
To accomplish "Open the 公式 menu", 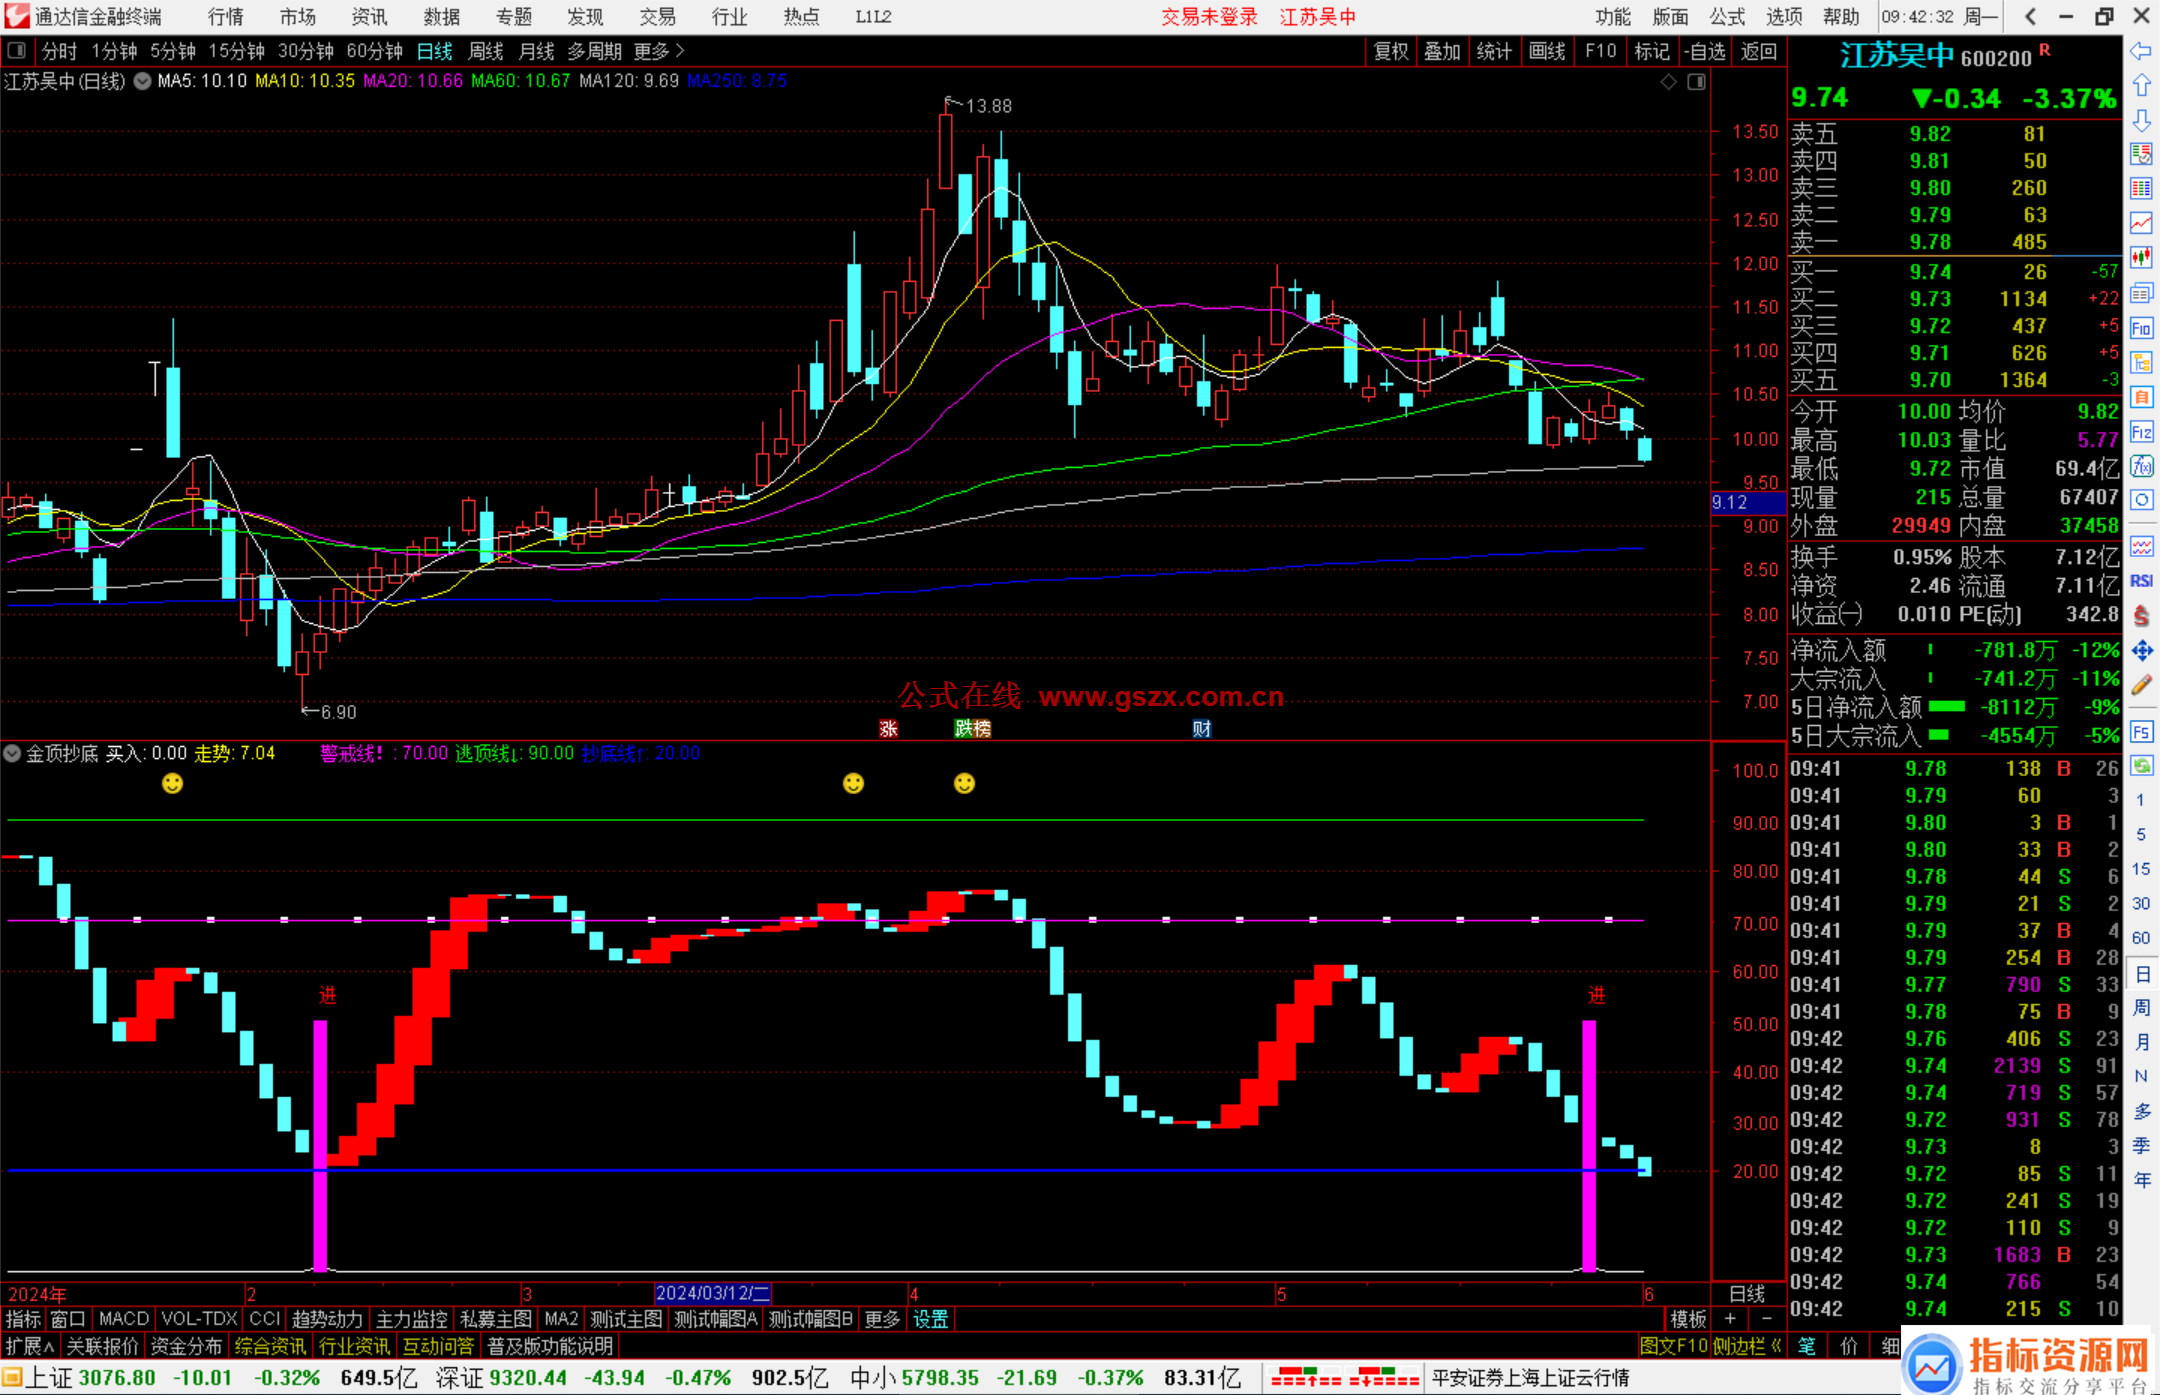I will [x=1727, y=17].
